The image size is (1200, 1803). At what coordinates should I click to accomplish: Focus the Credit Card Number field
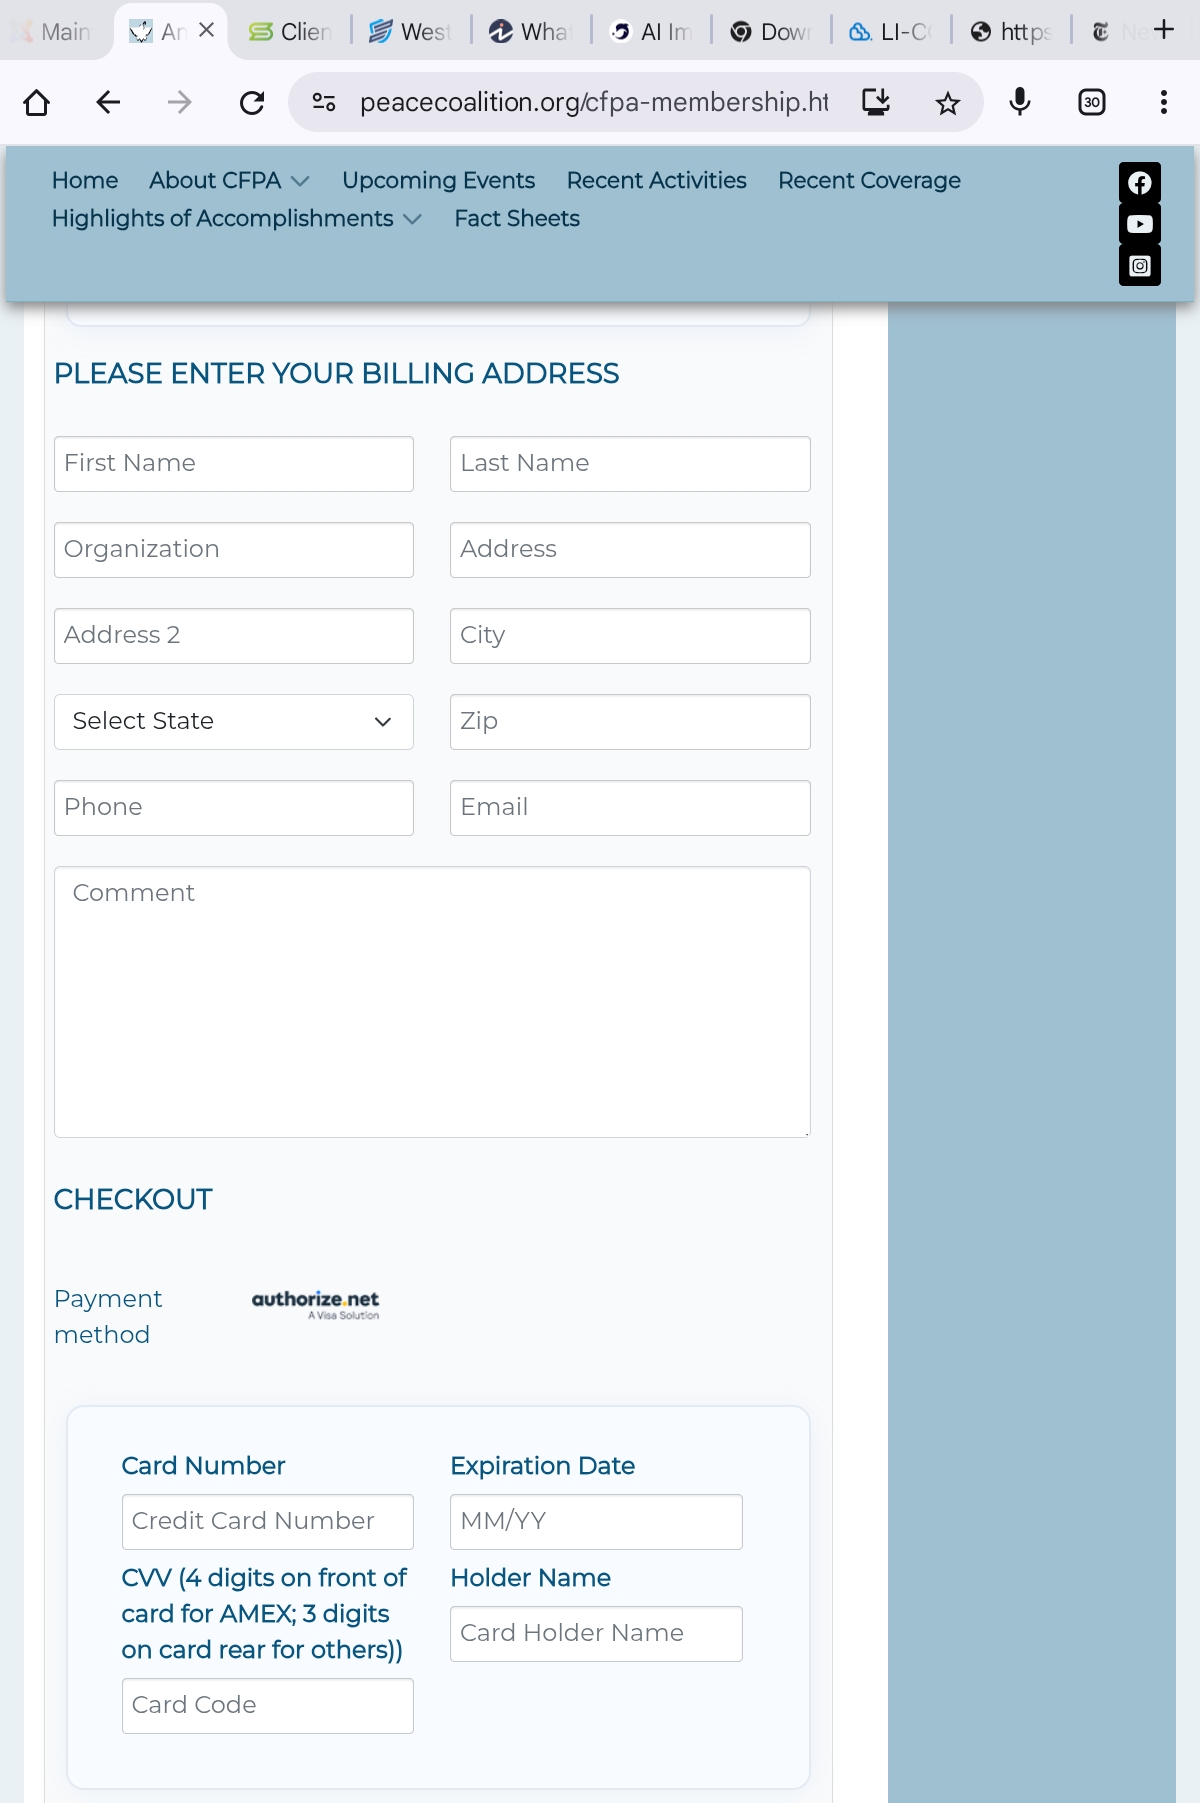coord(267,1521)
